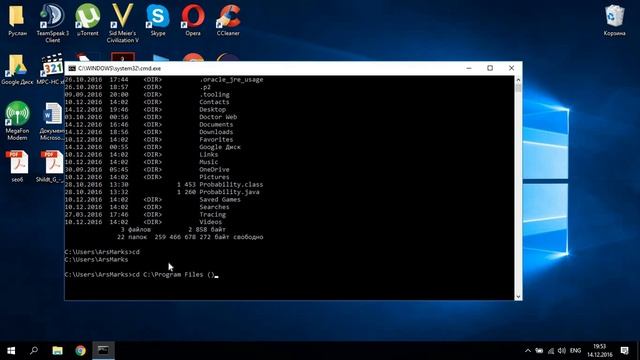Close the cmd.exe window
The image size is (640, 360).
pyautogui.click(x=511, y=68)
